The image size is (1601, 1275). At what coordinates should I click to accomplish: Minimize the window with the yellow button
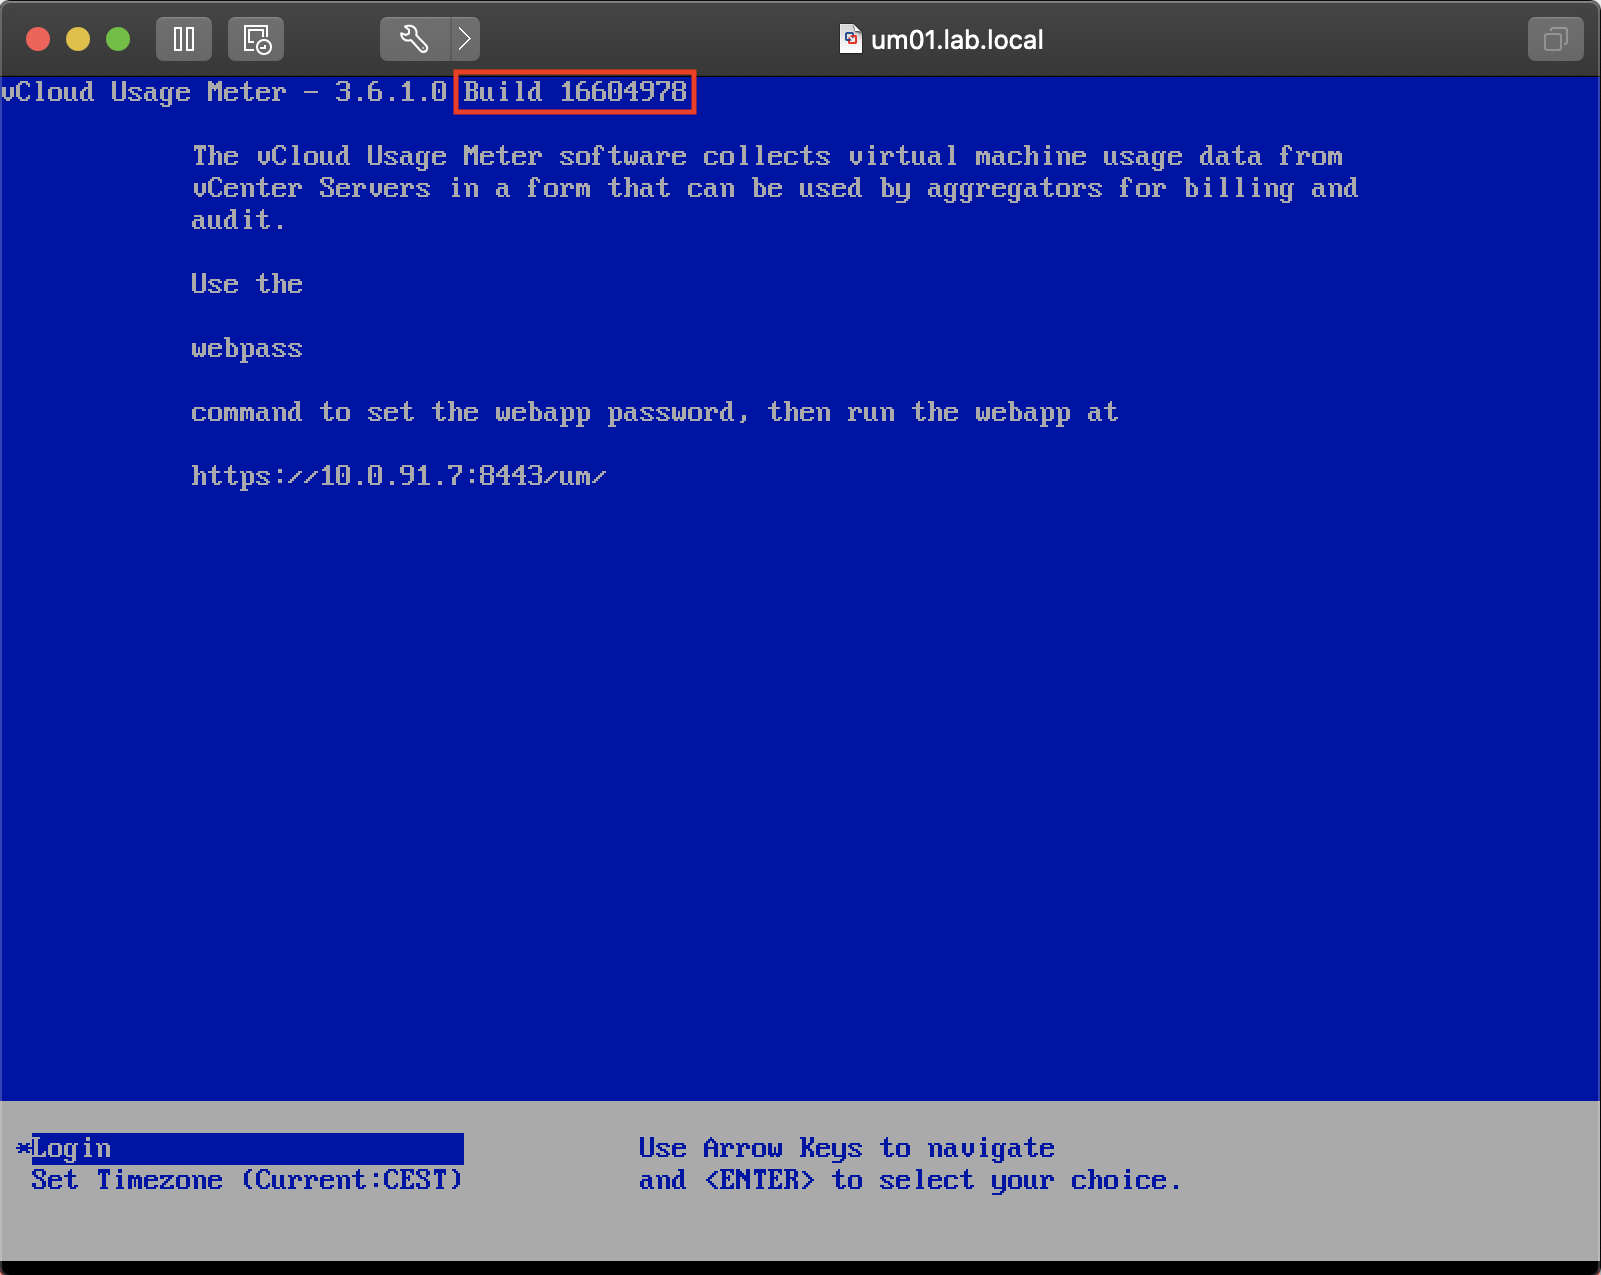(x=78, y=39)
